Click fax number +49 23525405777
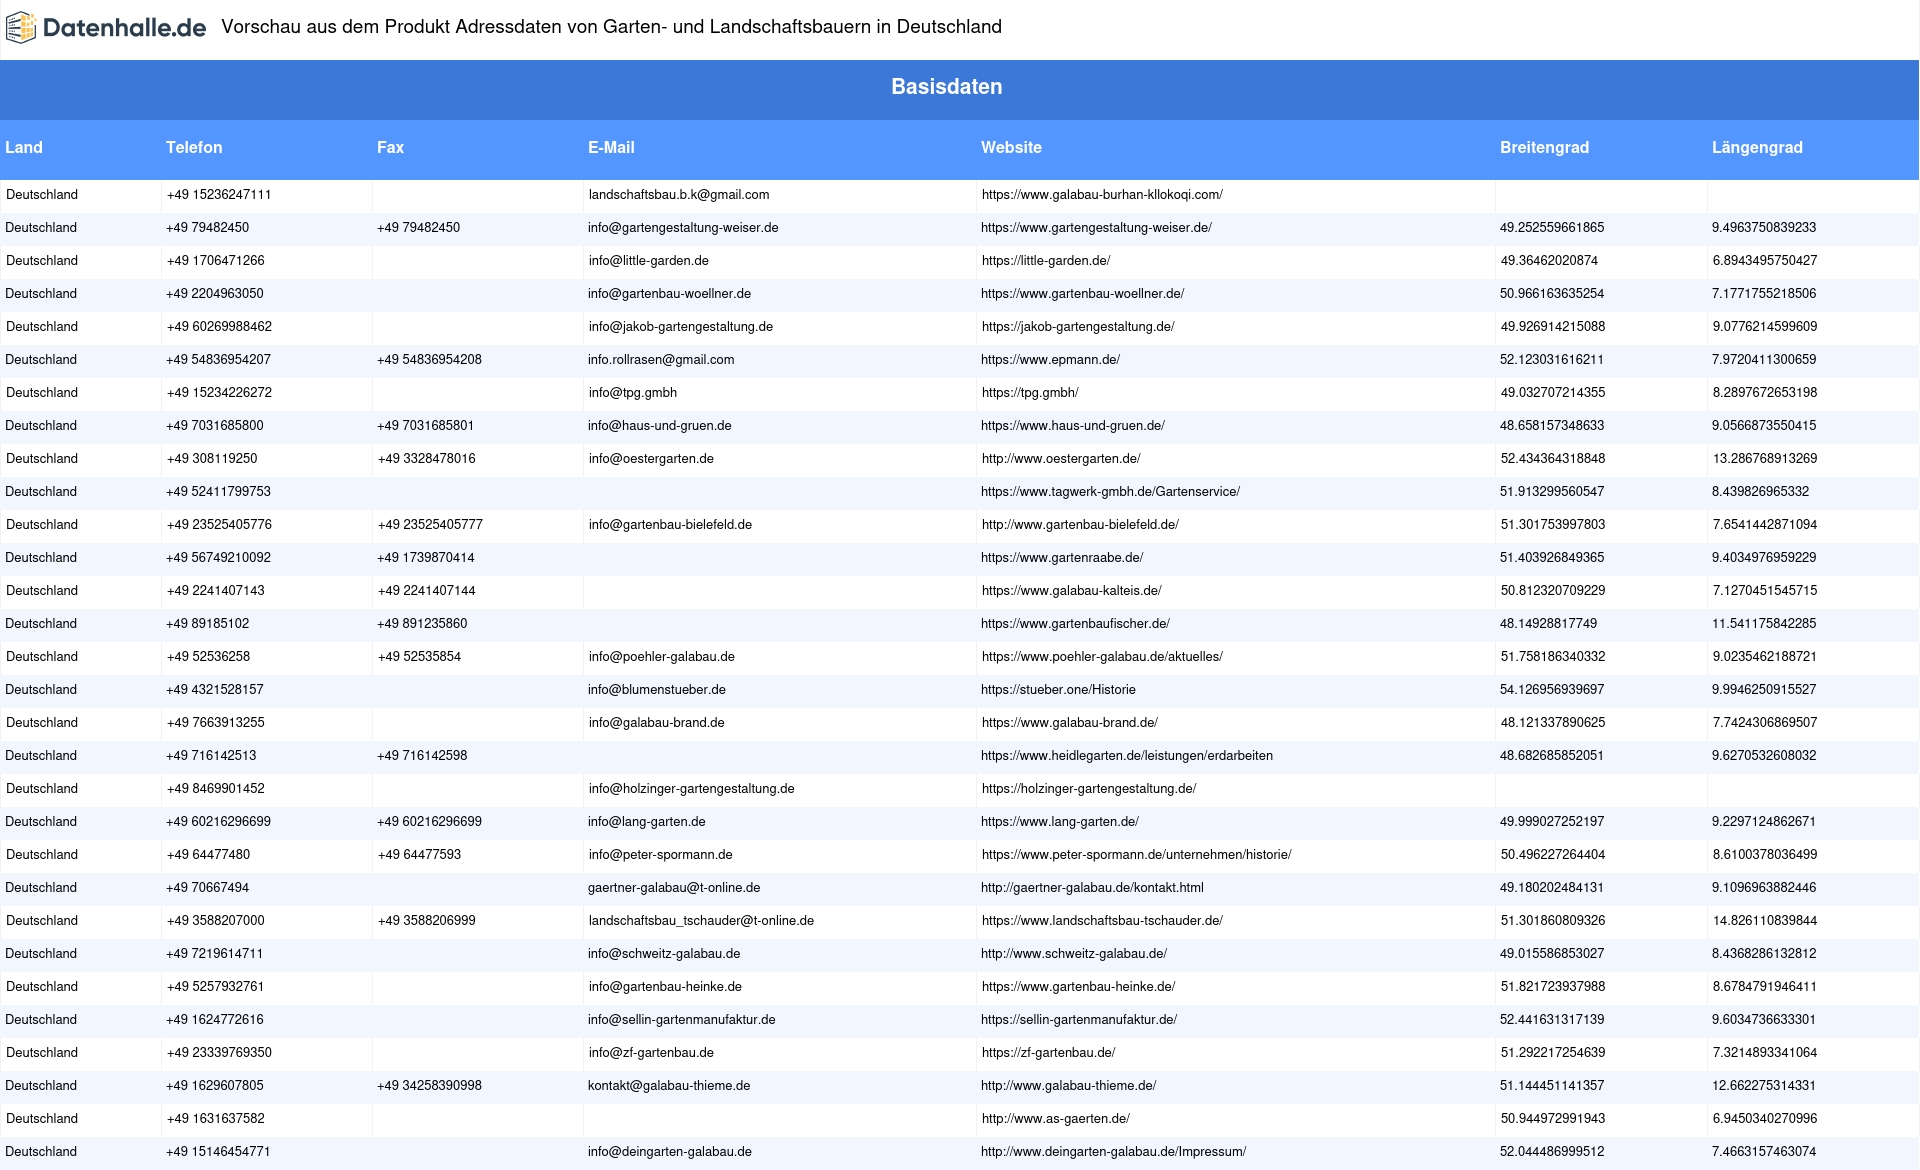 coord(430,525)
